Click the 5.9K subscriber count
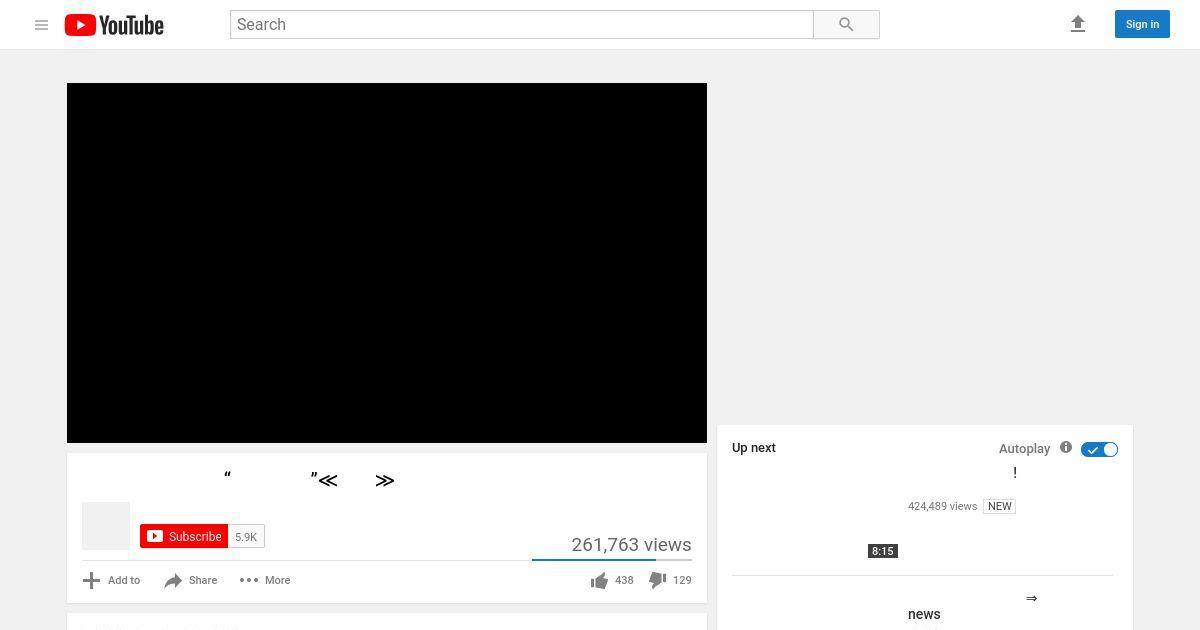Screen dimensions: 1200x630 coord(246,537)
